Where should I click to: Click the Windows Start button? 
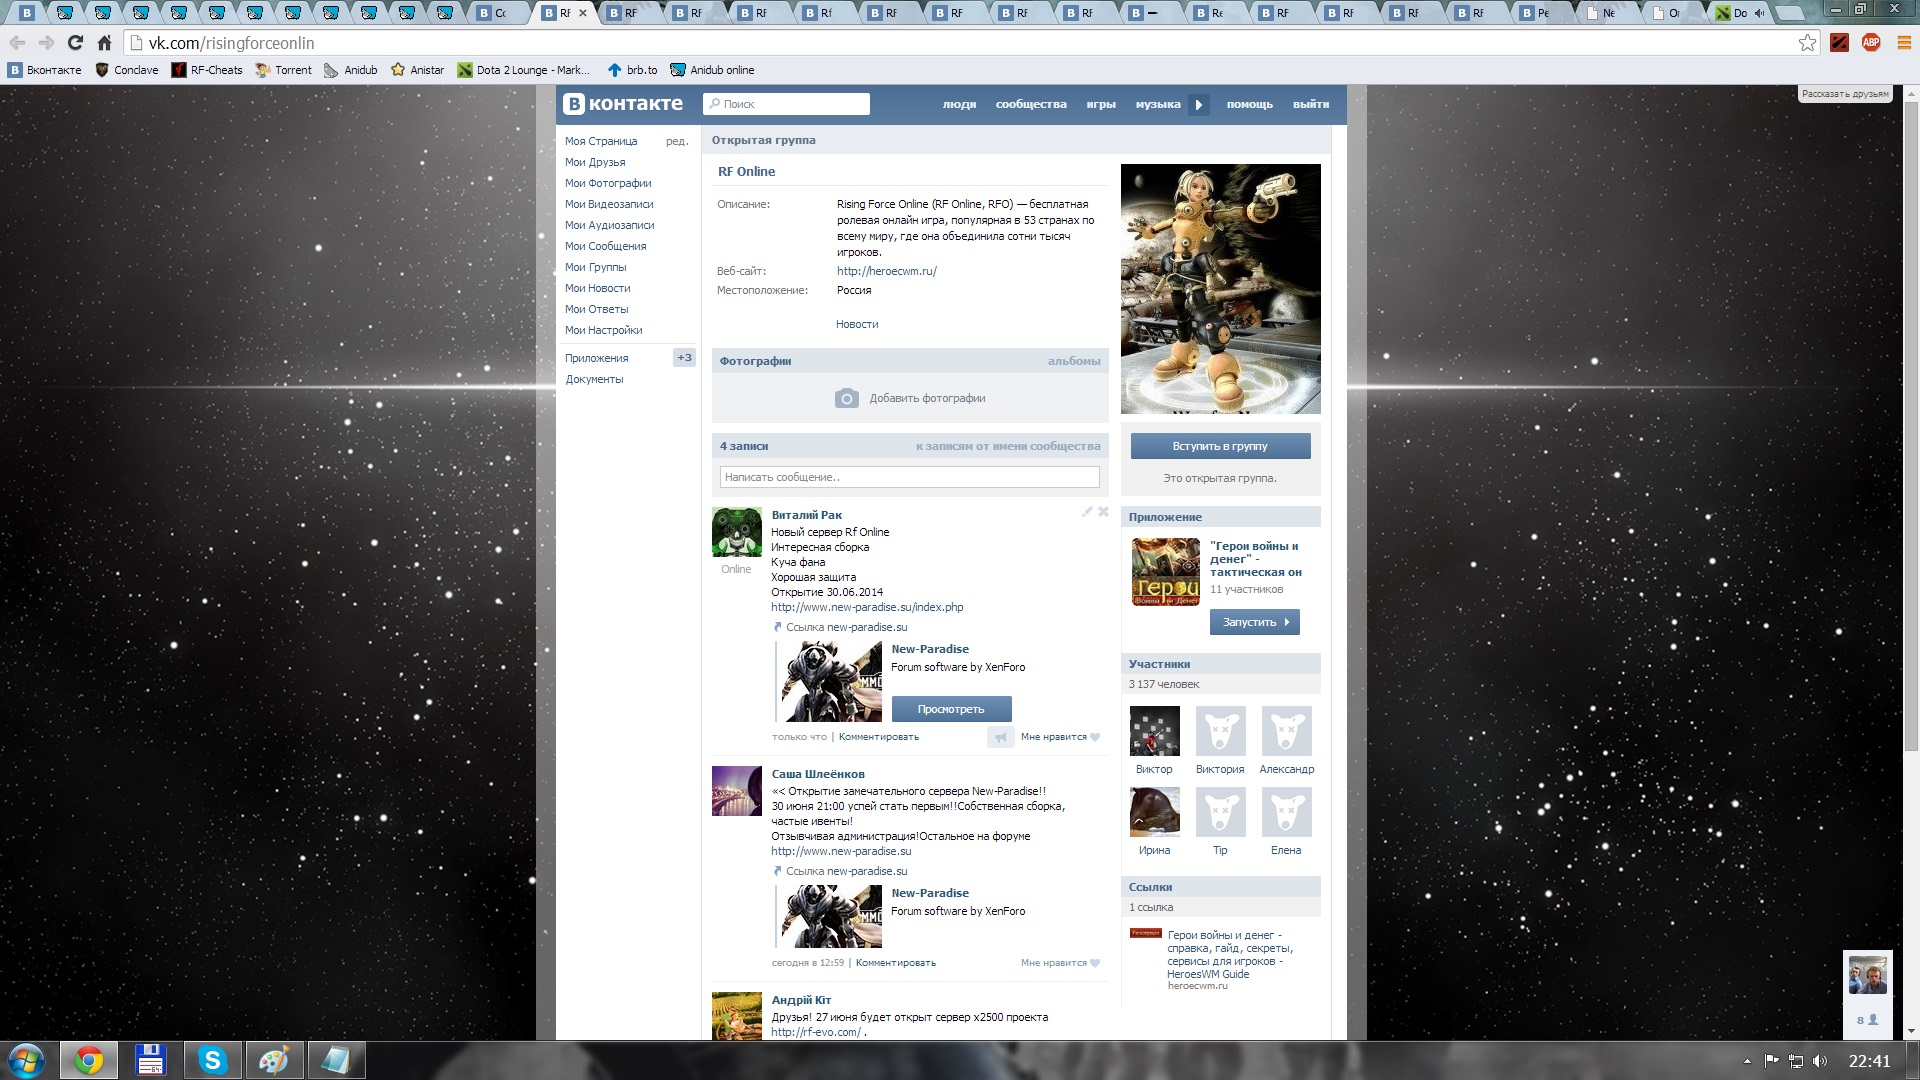27,1060
